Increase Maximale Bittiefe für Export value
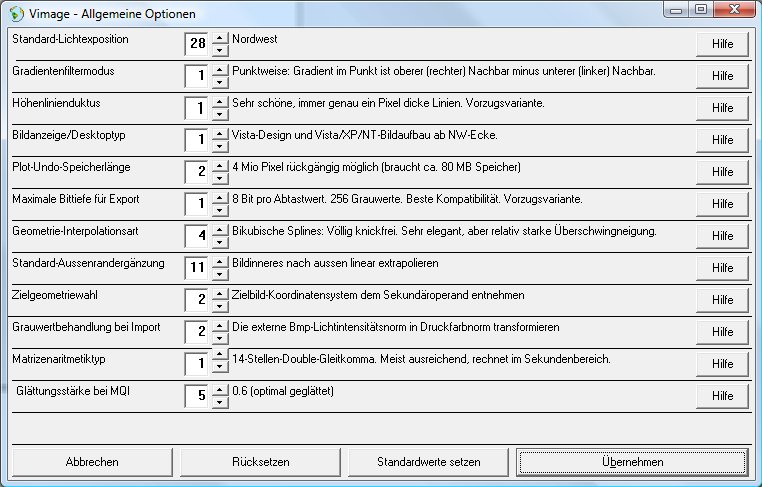 (x=220, y=197)
